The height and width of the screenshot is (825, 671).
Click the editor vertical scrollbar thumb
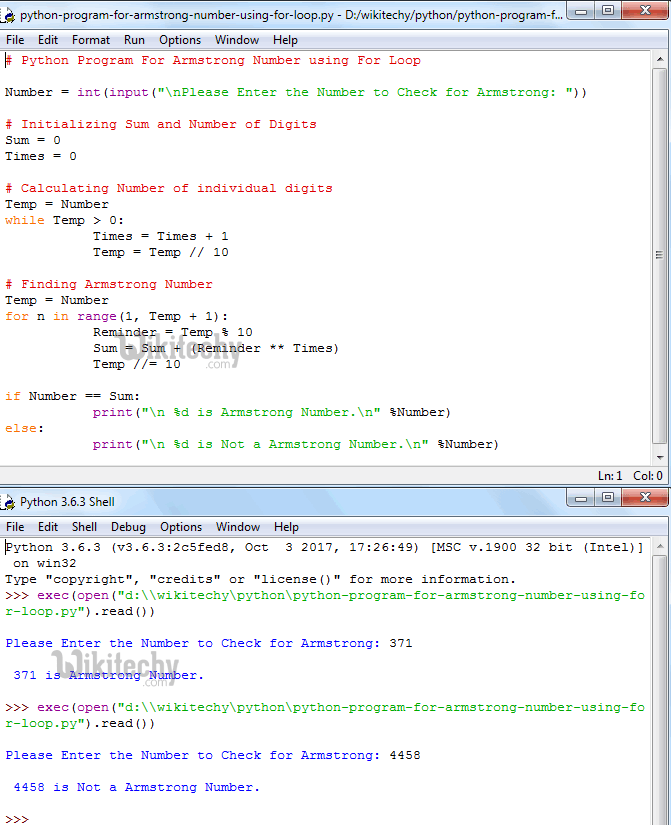coord(660,256)
